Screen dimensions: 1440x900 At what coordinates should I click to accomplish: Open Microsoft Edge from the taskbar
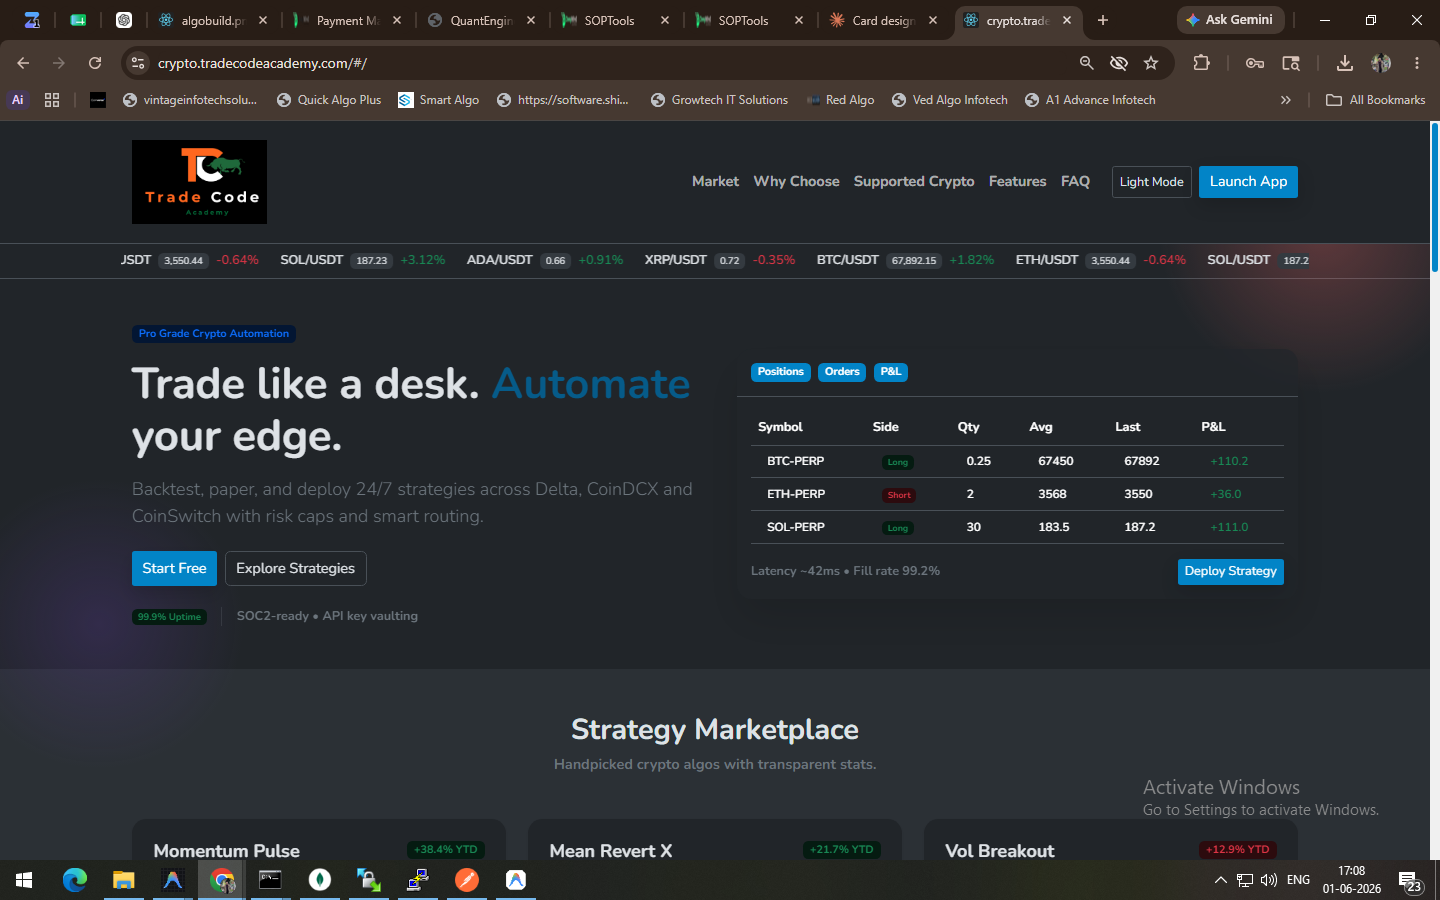(x=75, y=880)
